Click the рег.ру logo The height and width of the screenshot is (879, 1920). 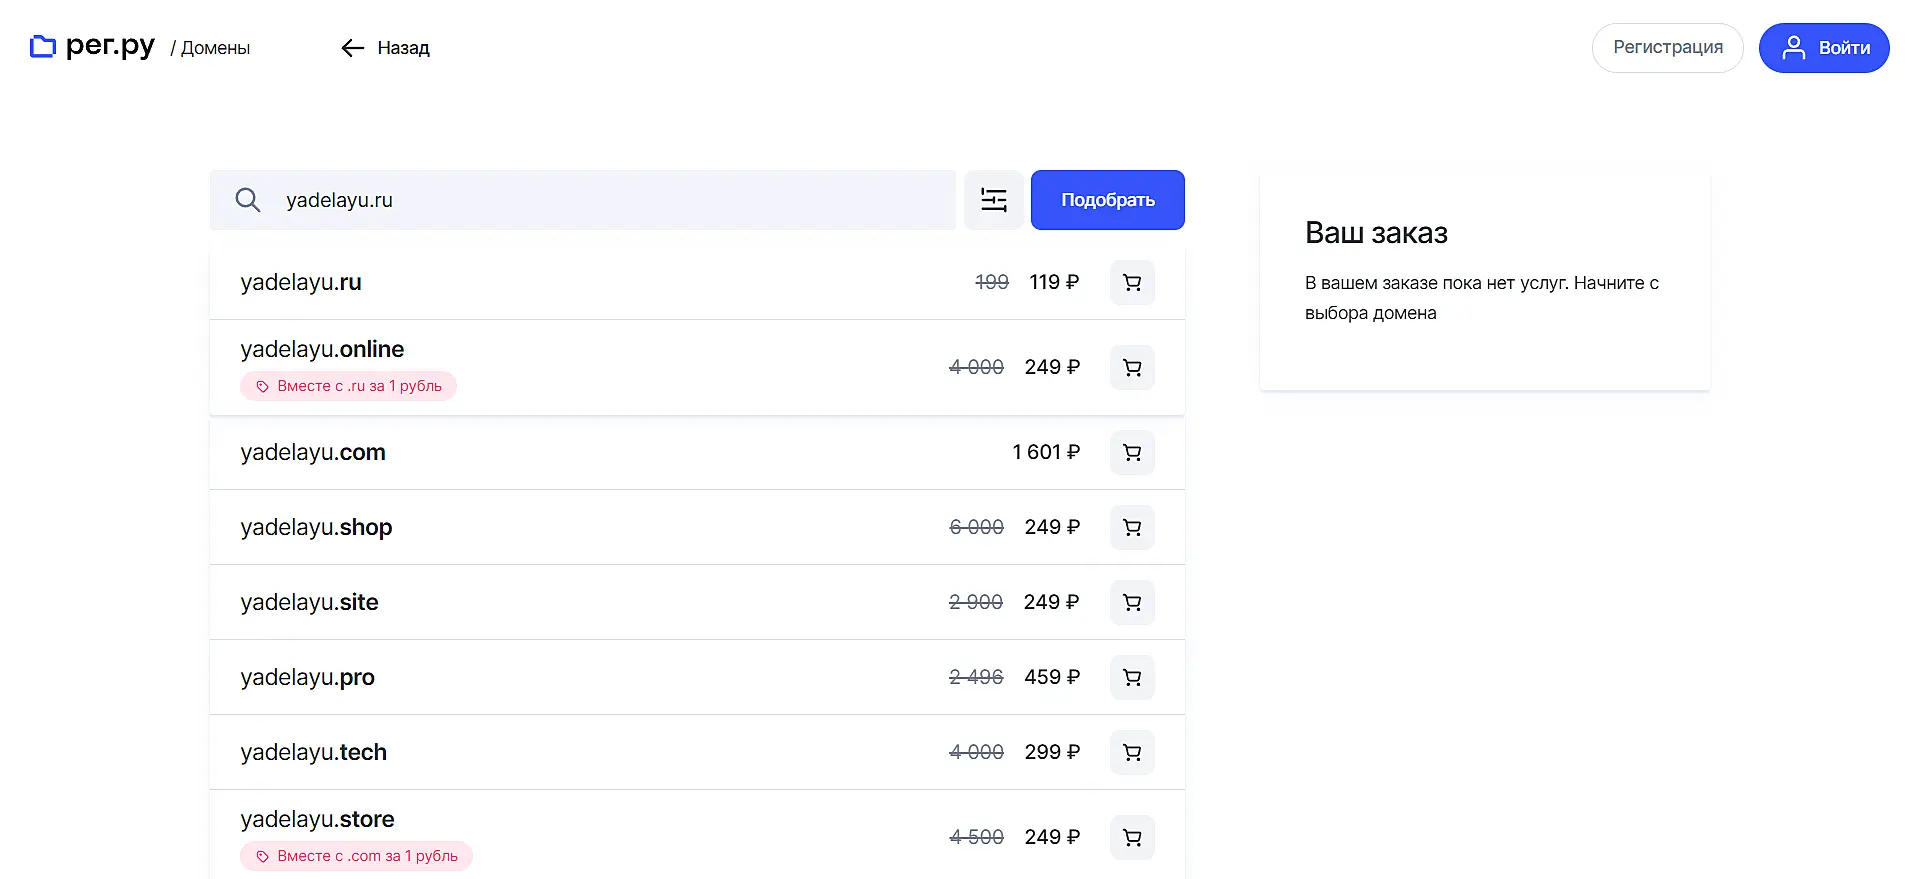coord(93,46)
